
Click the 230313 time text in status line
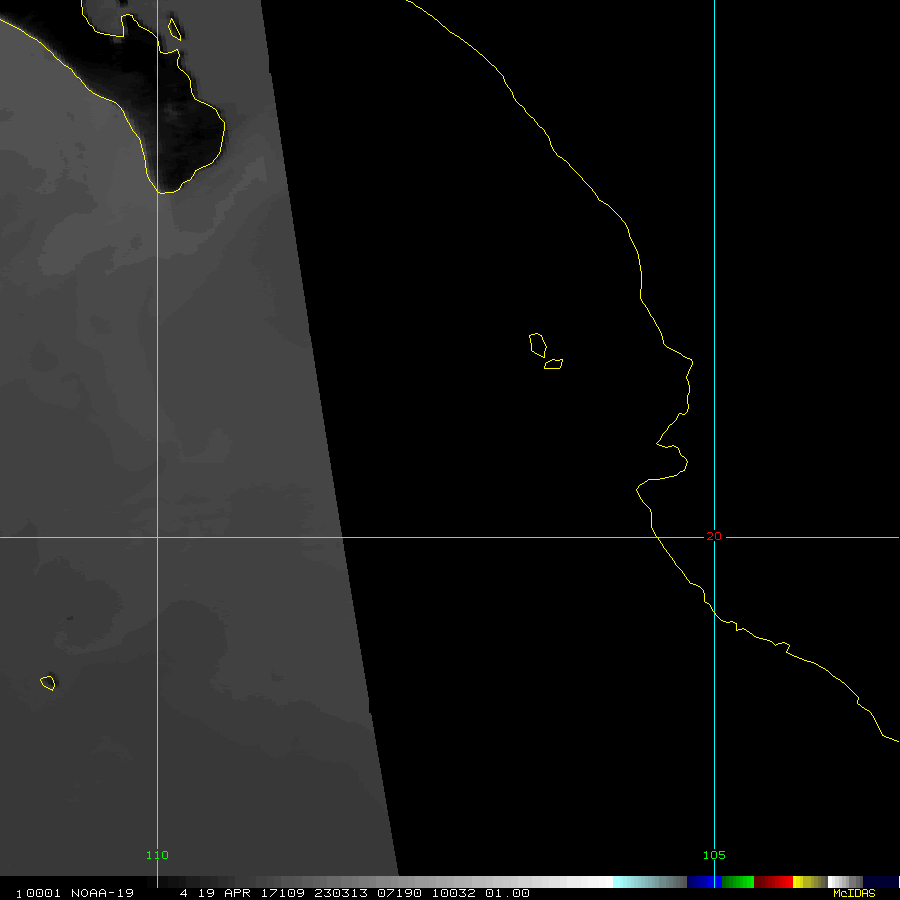337,893
